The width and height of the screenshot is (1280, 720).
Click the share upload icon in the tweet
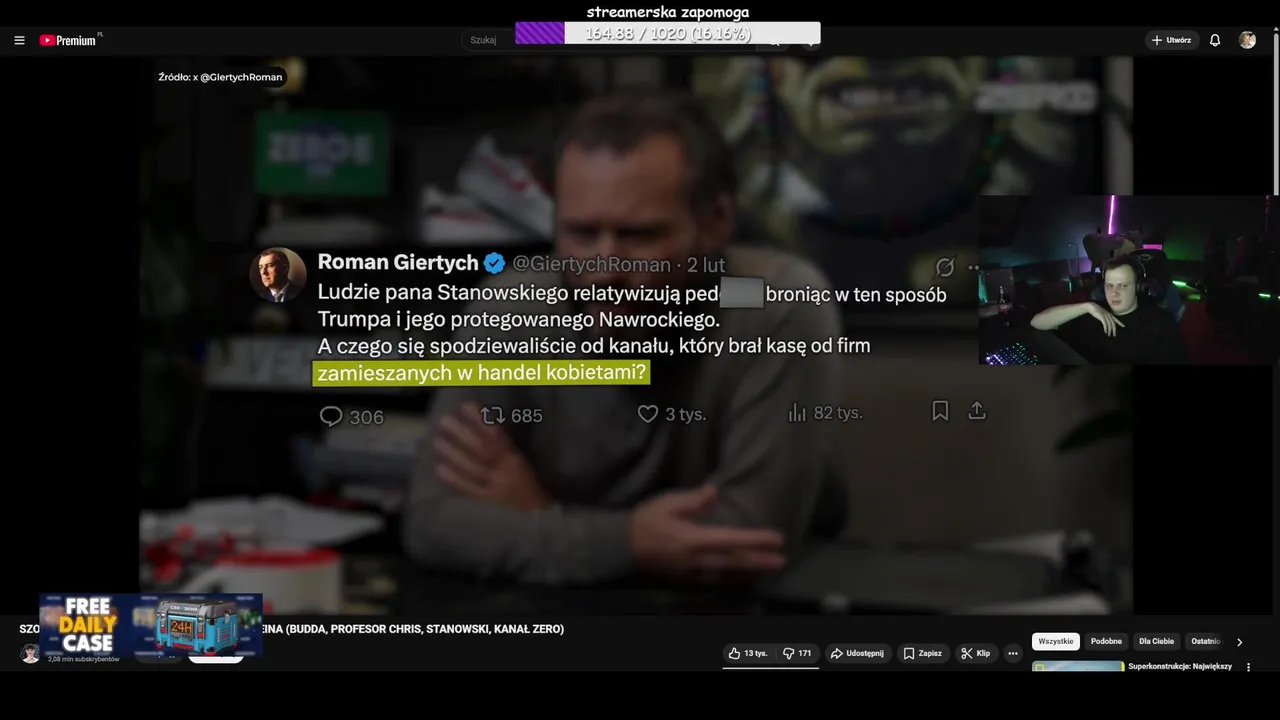(x=977, y=411)
